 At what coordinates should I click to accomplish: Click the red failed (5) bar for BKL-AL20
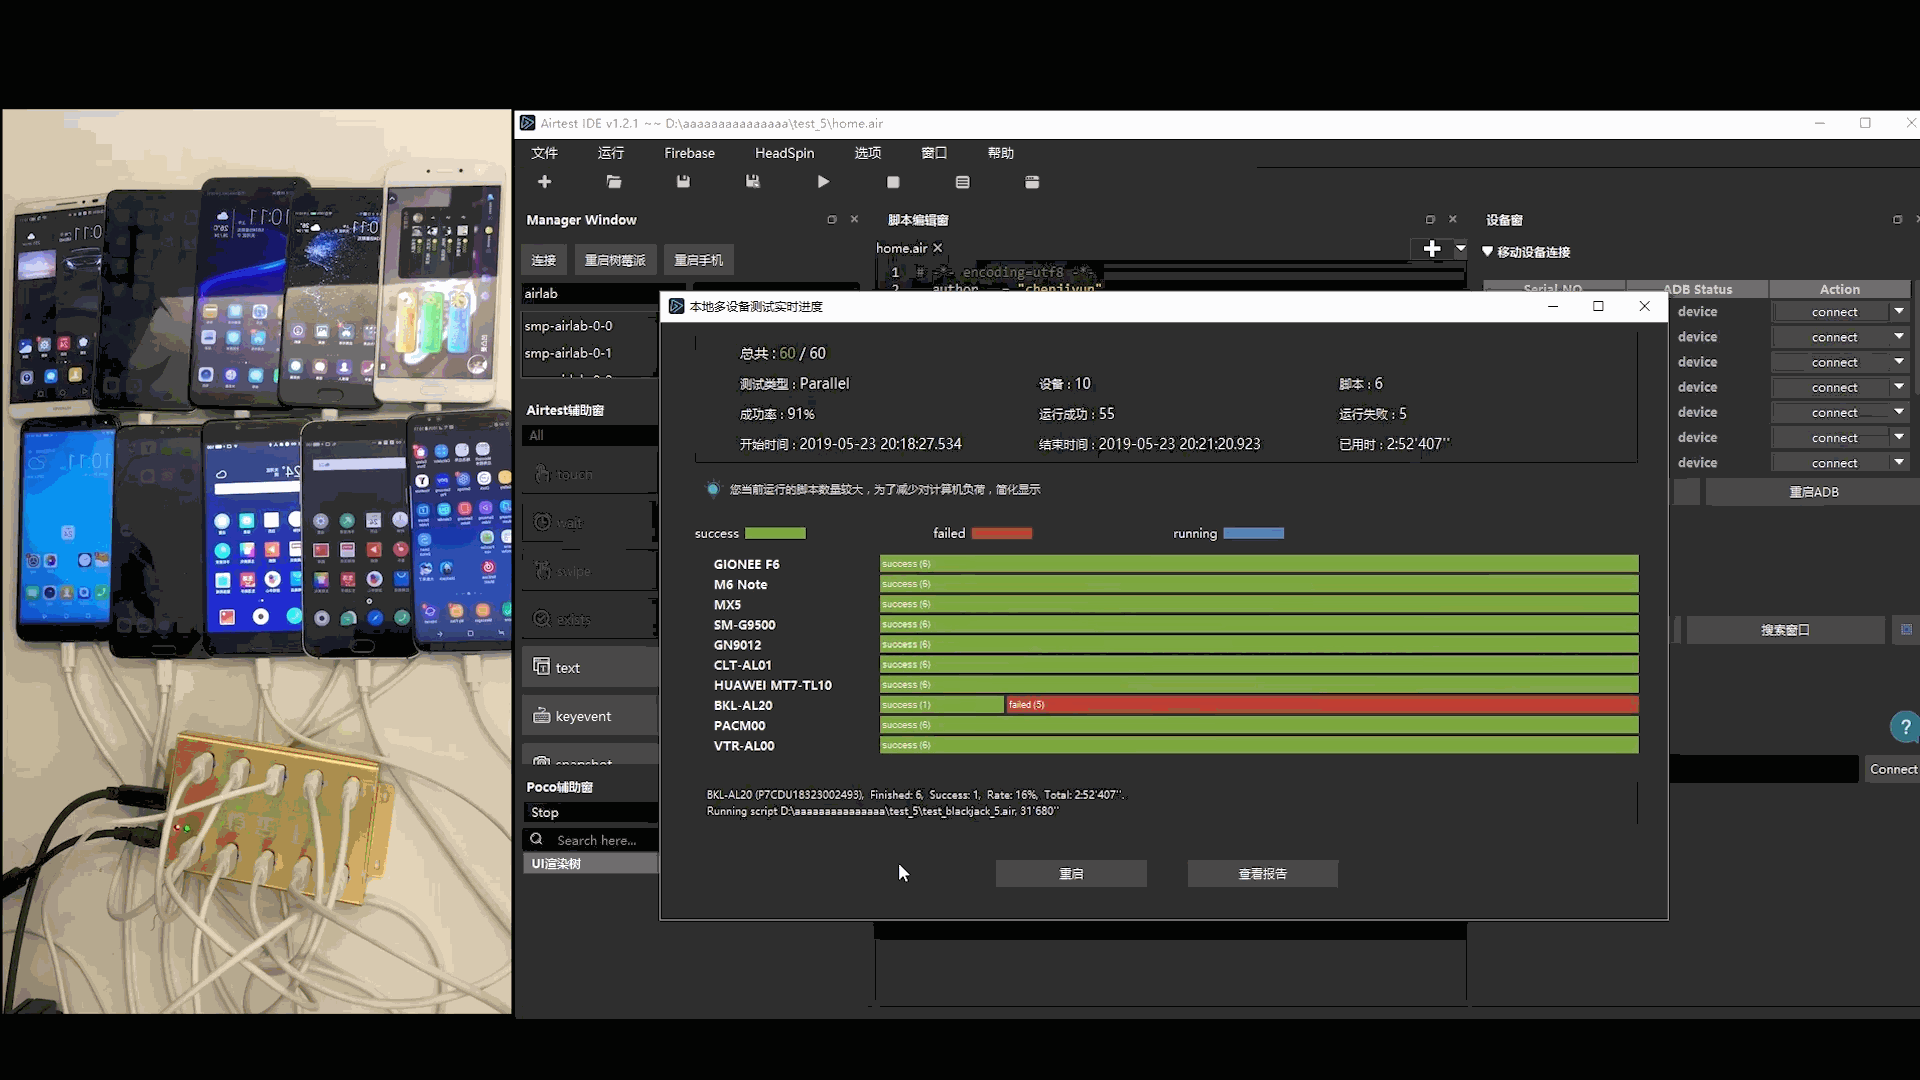point(1322,705)
